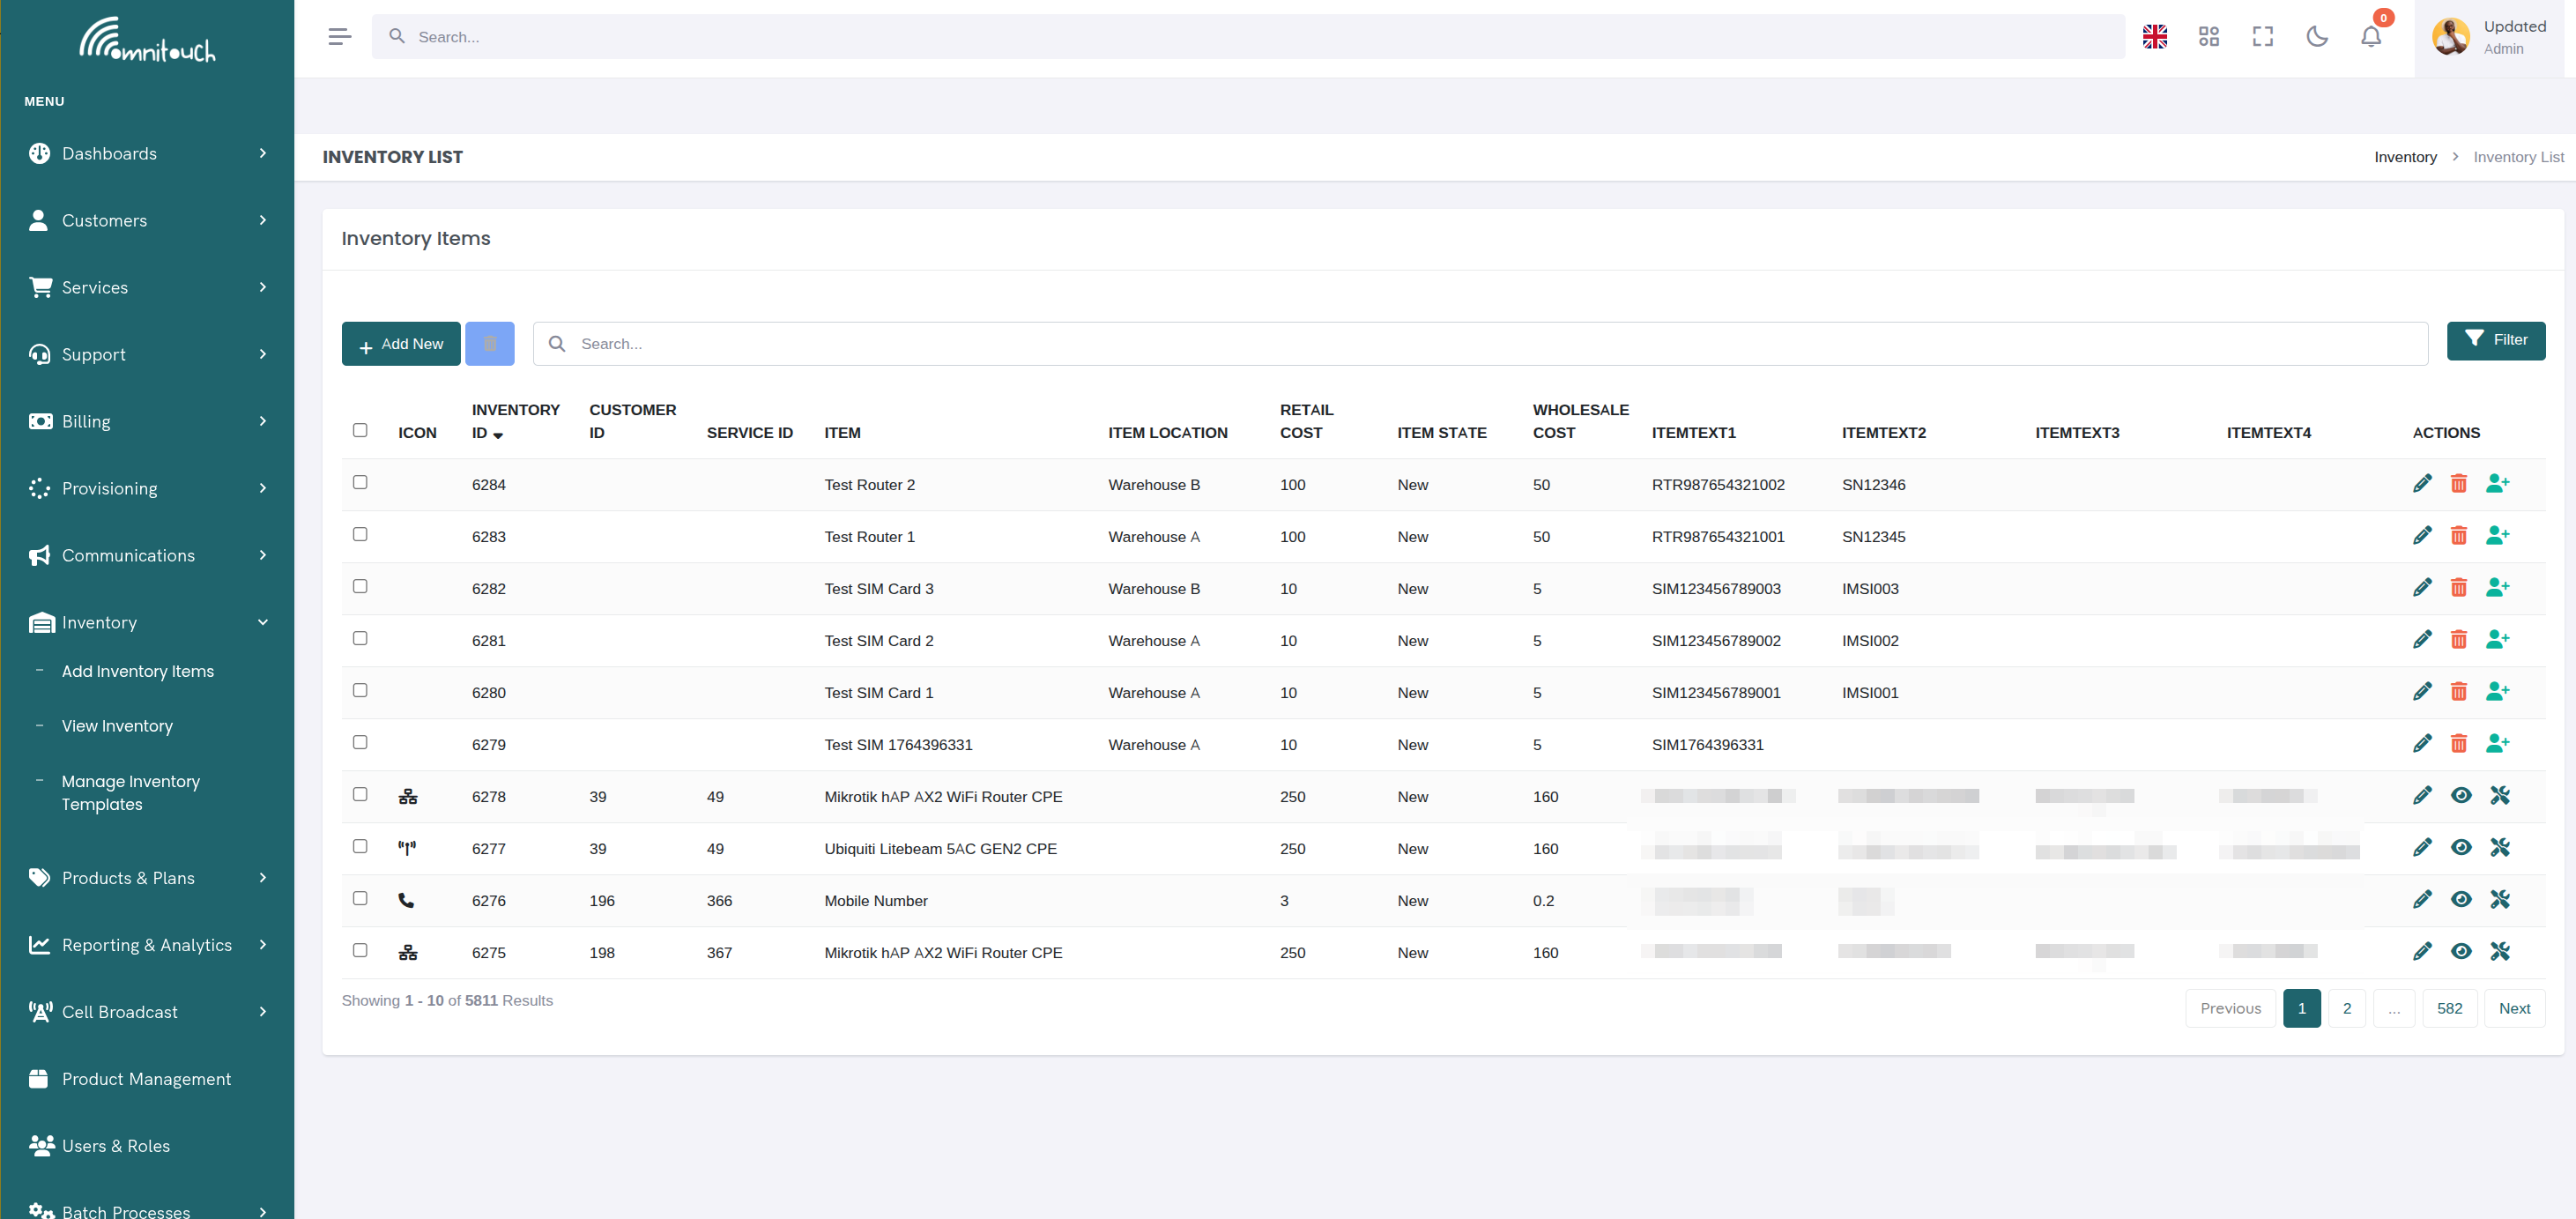This screenshot has height=1219, width=2576.
Task: Open the apps grid icon in the header
Action: [2209, 36]
